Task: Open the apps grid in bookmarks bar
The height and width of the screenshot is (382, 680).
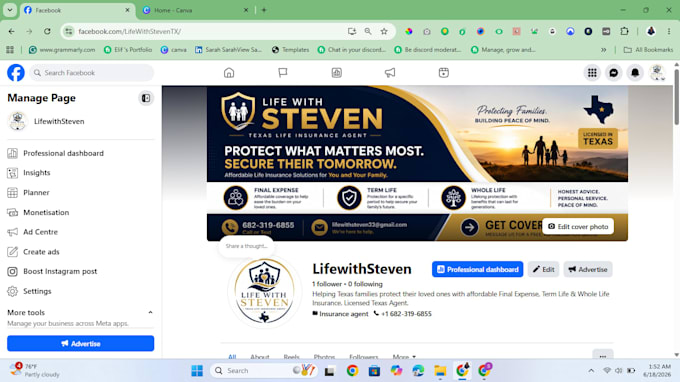Action: coord(10,50)
